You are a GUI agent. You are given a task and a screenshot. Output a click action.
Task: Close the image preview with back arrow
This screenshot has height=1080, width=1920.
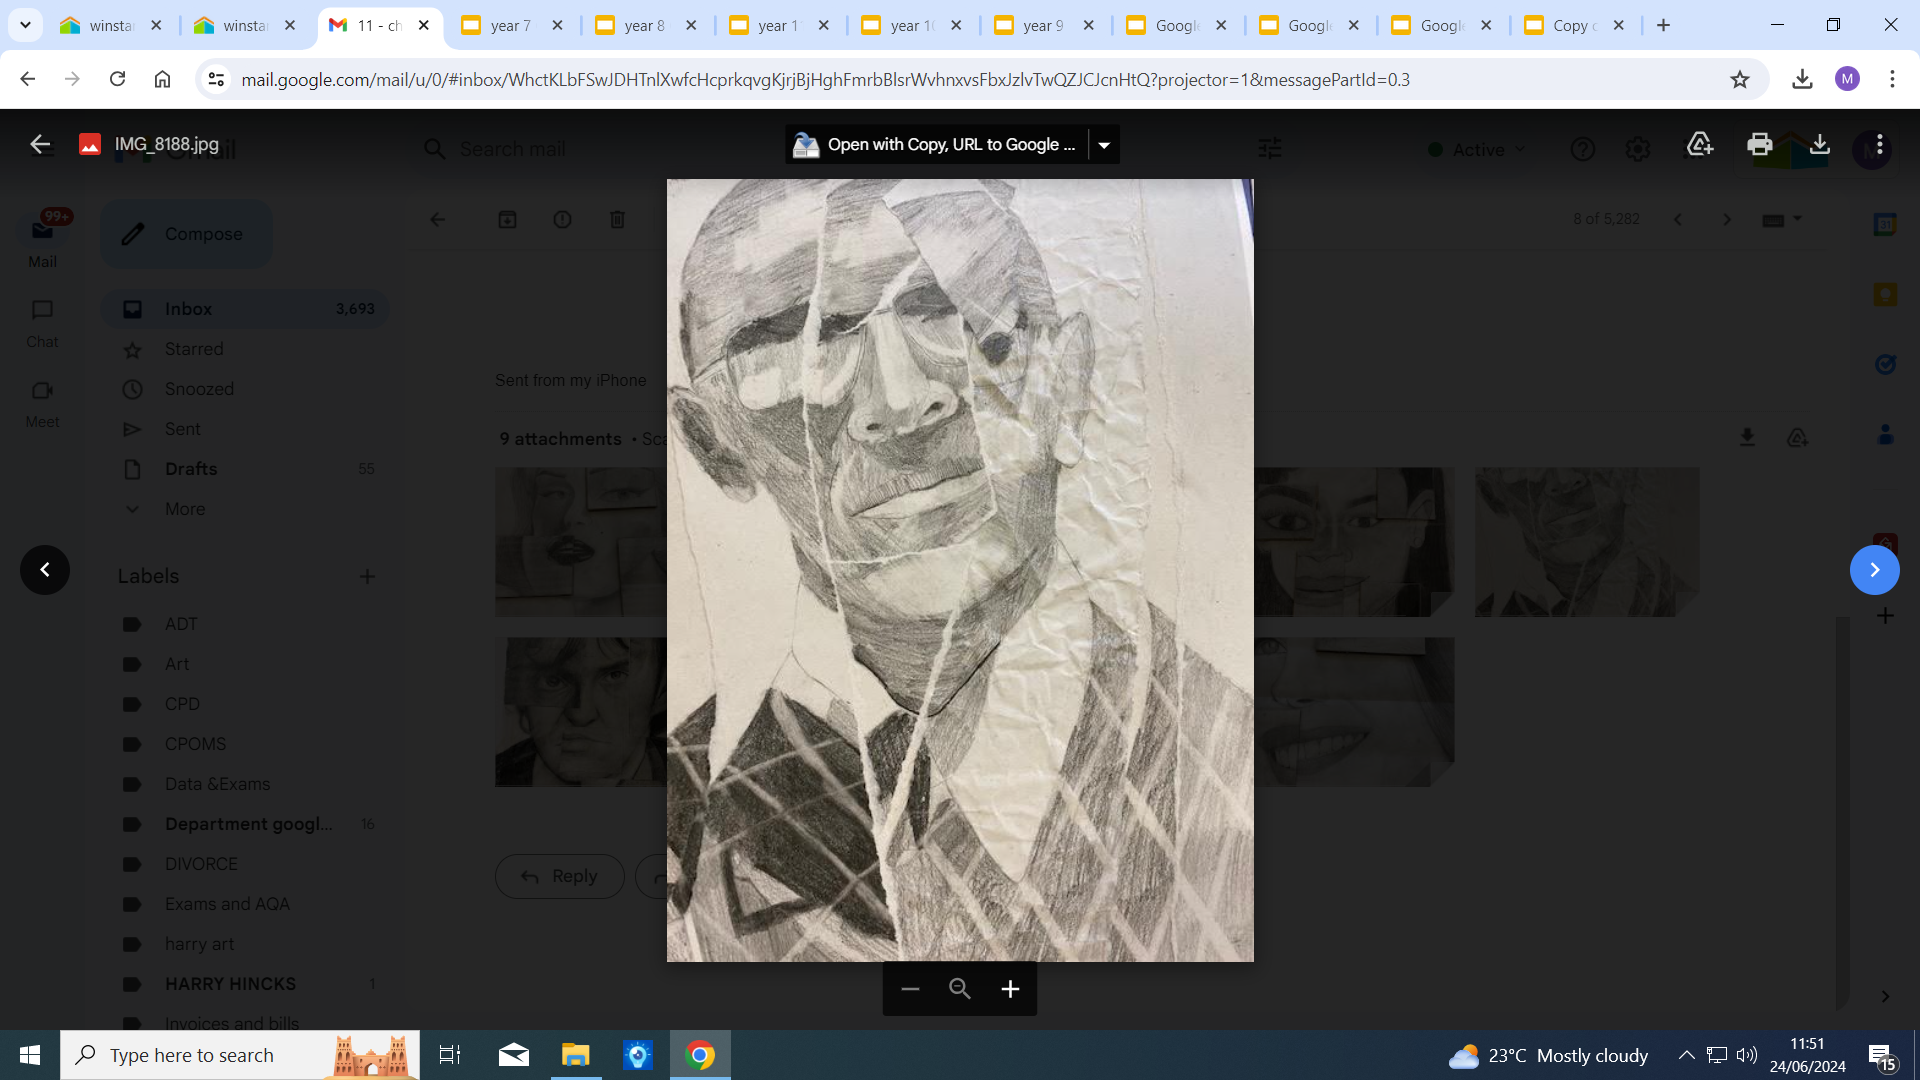[40, 144]
